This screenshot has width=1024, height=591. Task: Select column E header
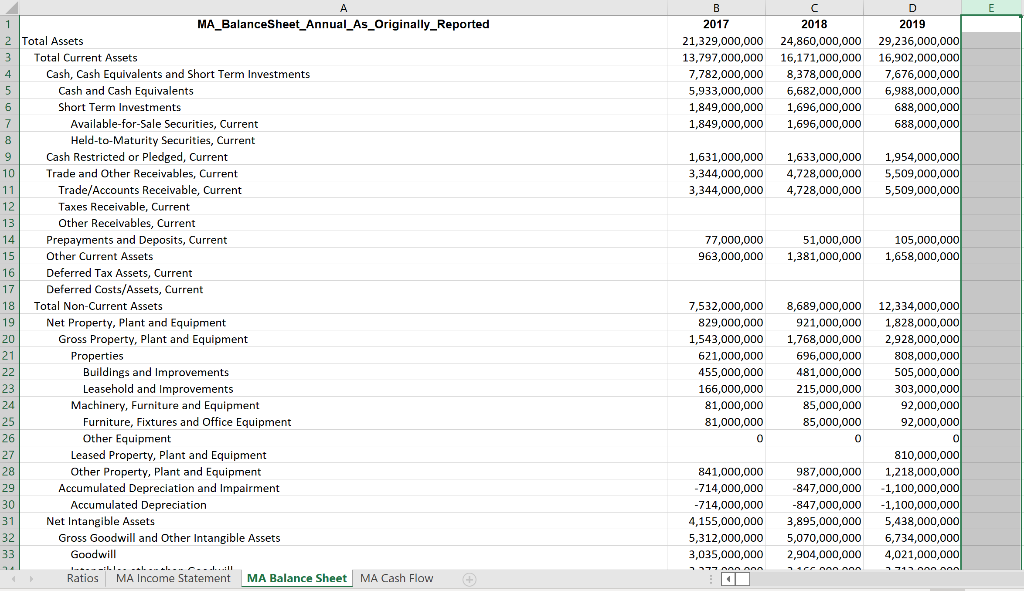tap(990, 8)
